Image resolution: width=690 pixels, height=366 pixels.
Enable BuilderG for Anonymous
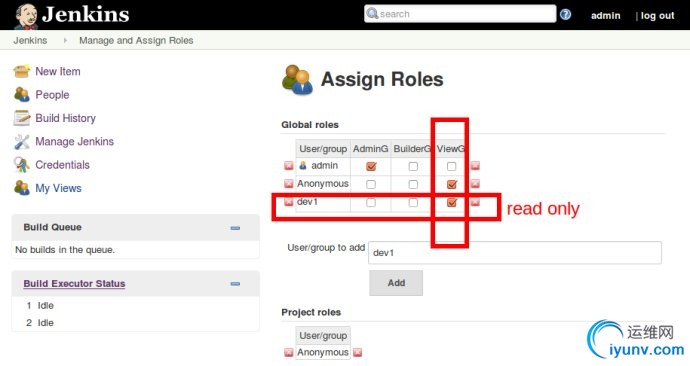tap(413, 184)
